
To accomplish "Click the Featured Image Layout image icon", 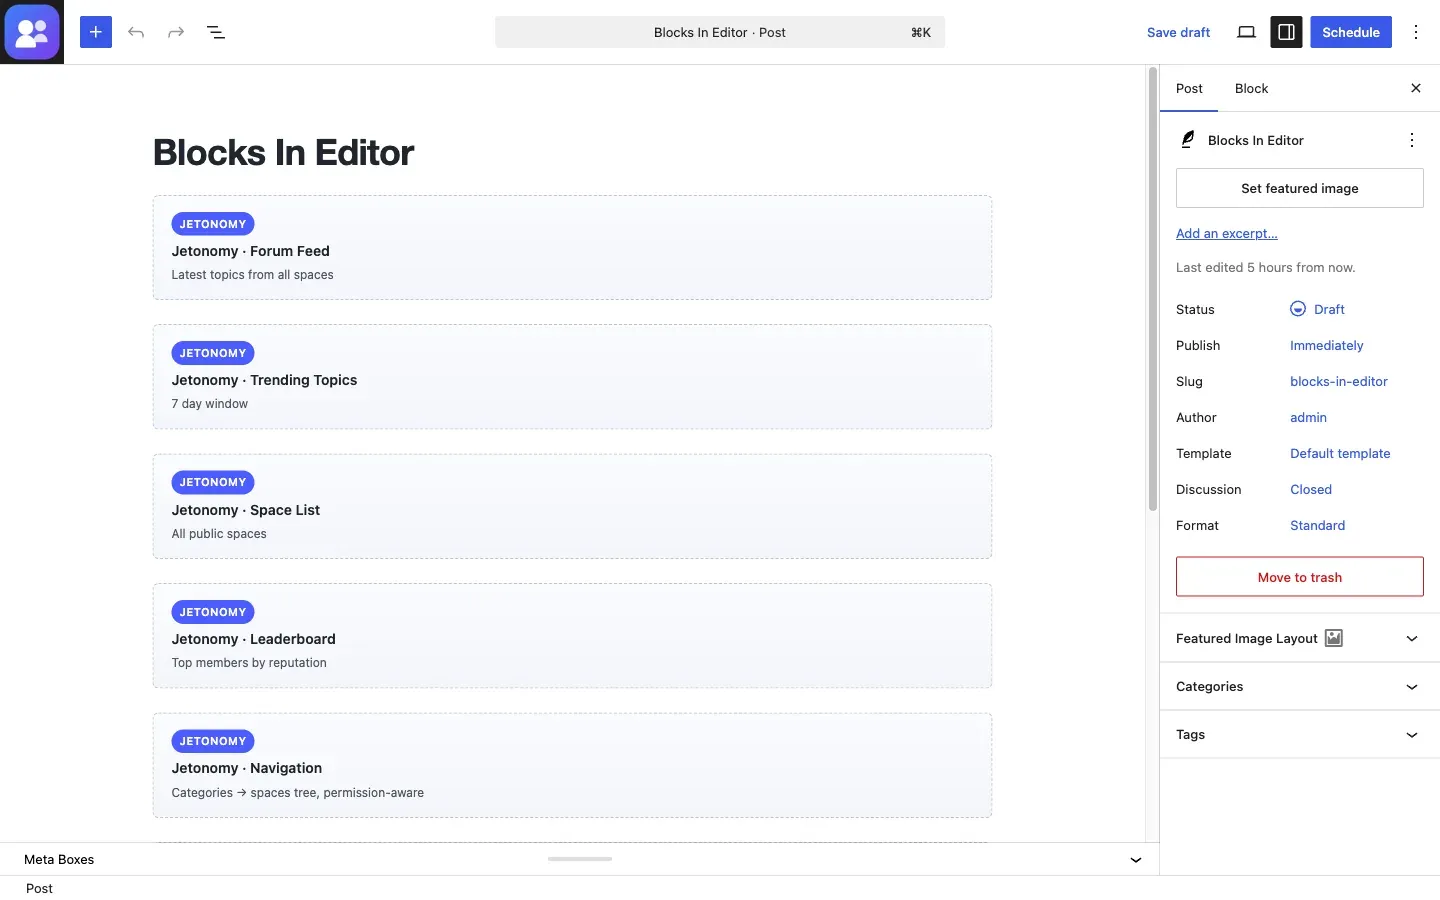I will [1334, 638].
